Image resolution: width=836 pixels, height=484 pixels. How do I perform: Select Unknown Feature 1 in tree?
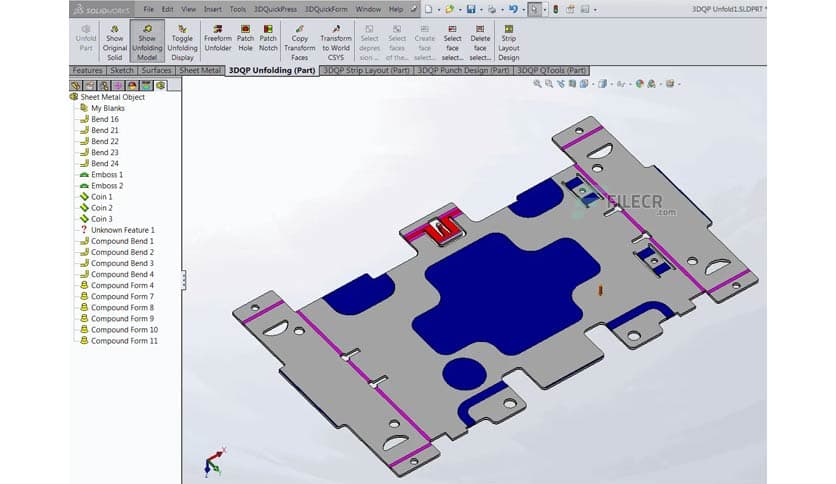click(x=117, y=230)
